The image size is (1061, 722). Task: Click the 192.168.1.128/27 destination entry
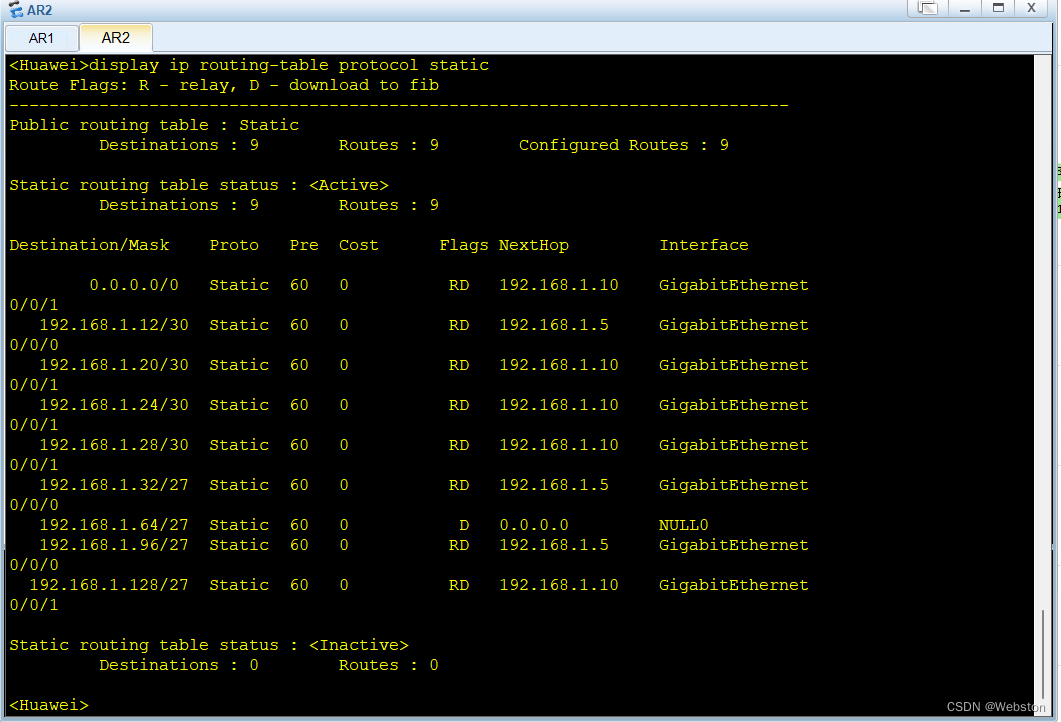click(109, 585)
